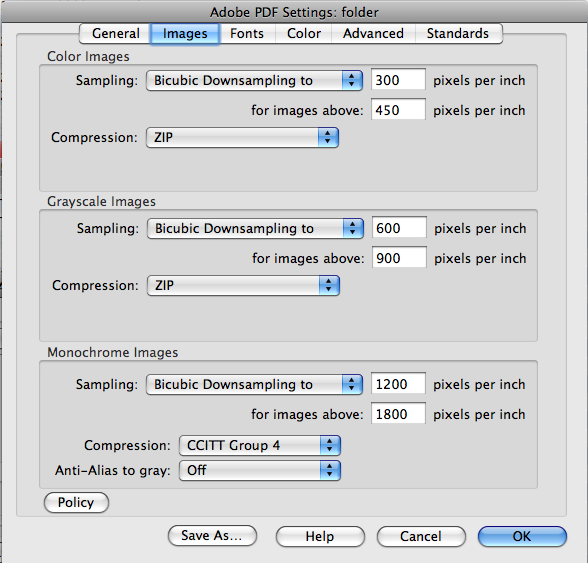Viewport: 588px width, 563px height.
Task: Open the Fonts tab
Action: [247, 34]
